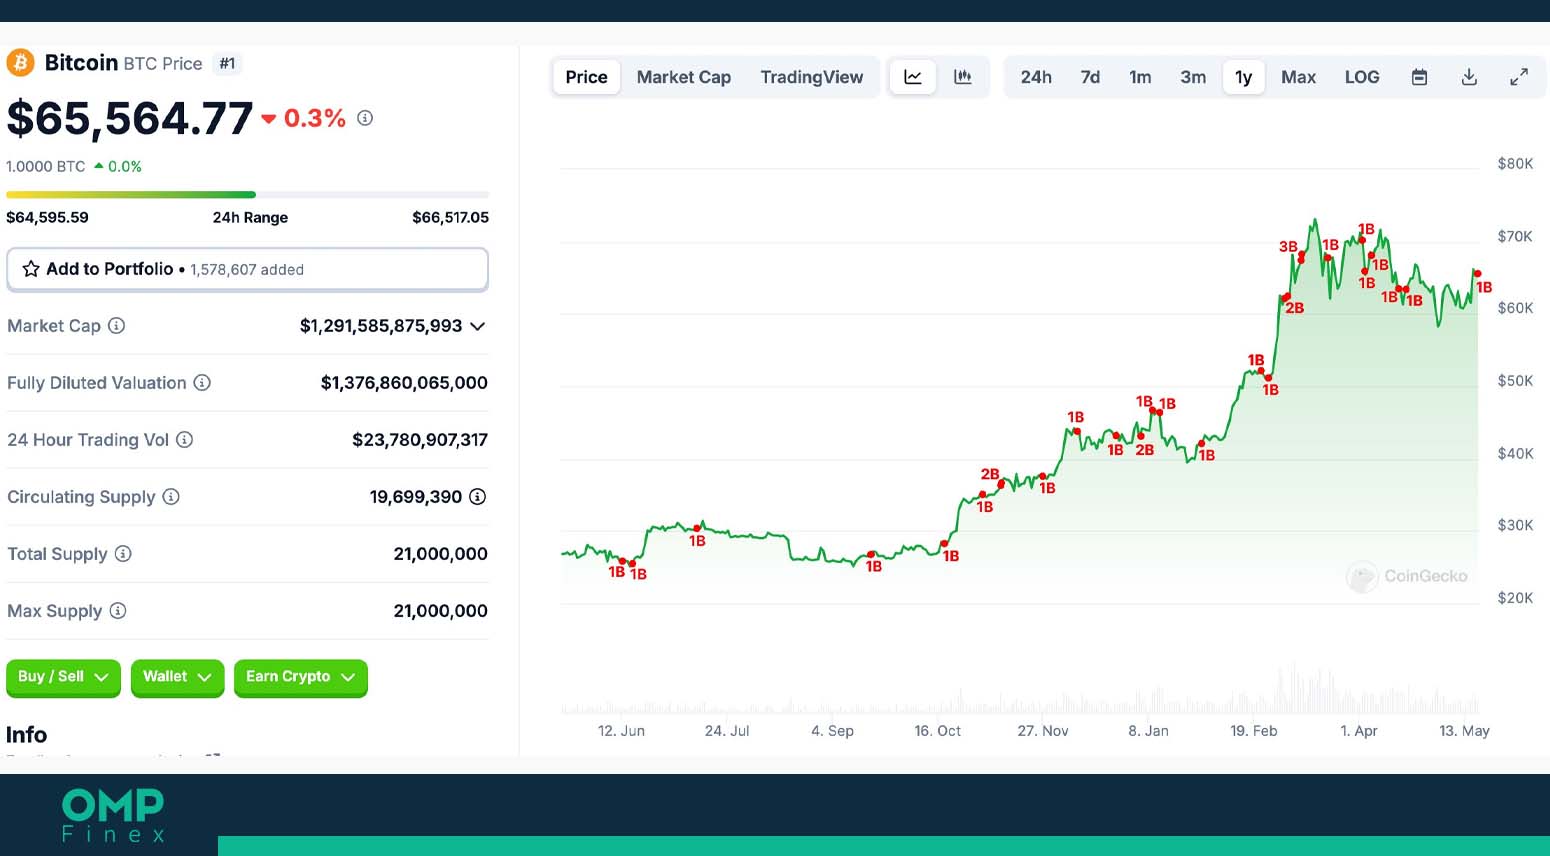Expand Market Cap value chevron
Screen dimensions: 1550x856
click(x=478, y=326)
